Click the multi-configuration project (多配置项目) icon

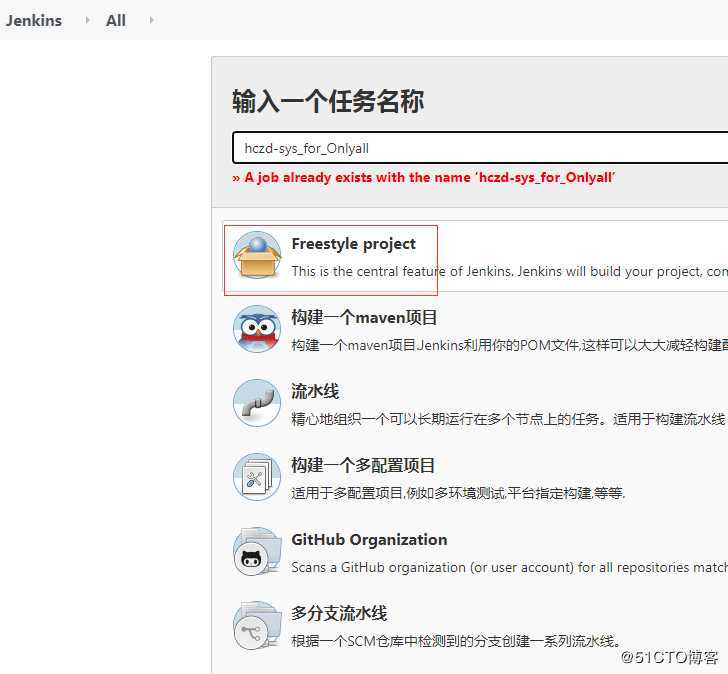[257, 477]
